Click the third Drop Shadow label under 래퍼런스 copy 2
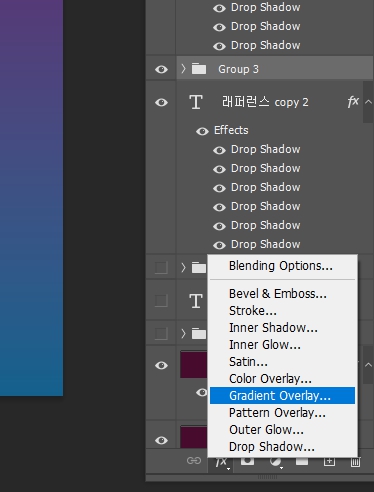This screenshot has height=492, width=374. 266,187
